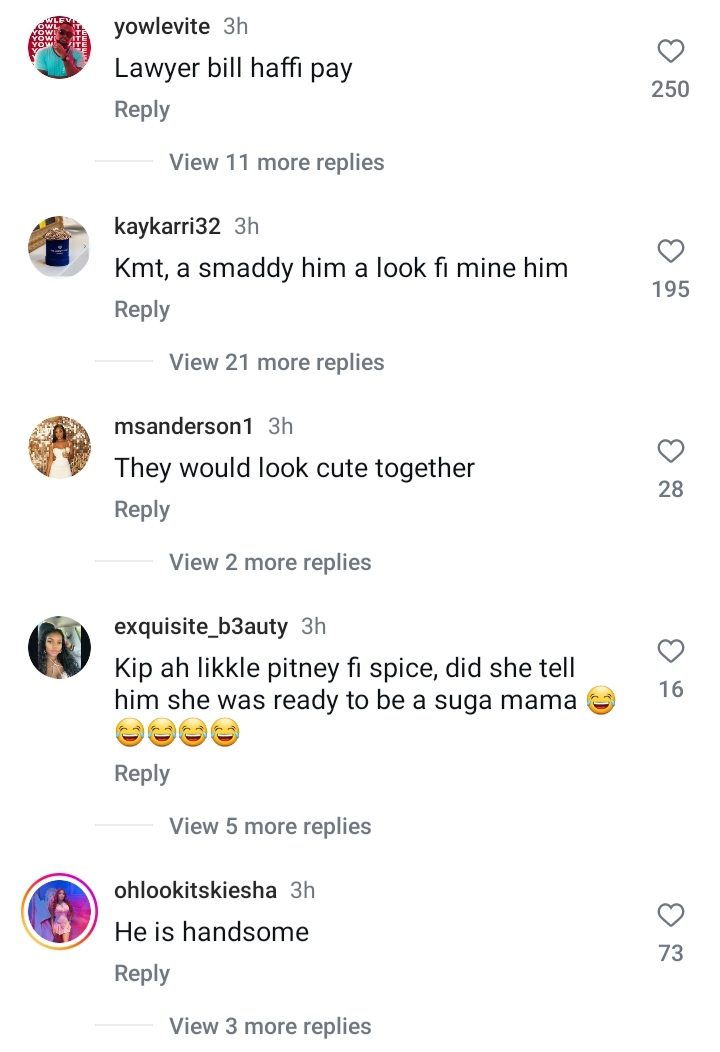Open the kaykarri32 username link
Screen dimensions: 720x1052
pyautogui.click(x=167, y=227)
